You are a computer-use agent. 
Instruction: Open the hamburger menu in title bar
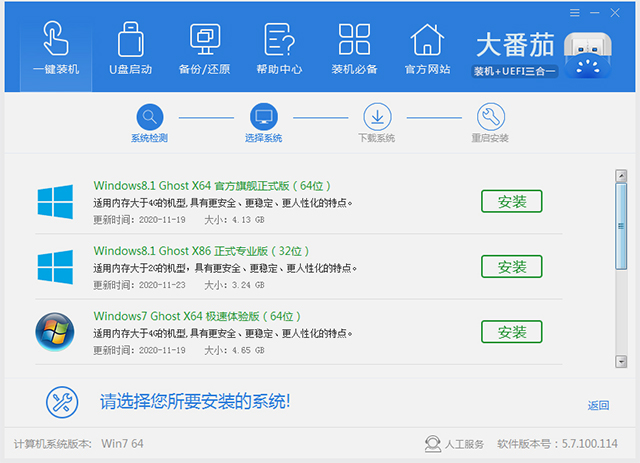tap(575, 13)
